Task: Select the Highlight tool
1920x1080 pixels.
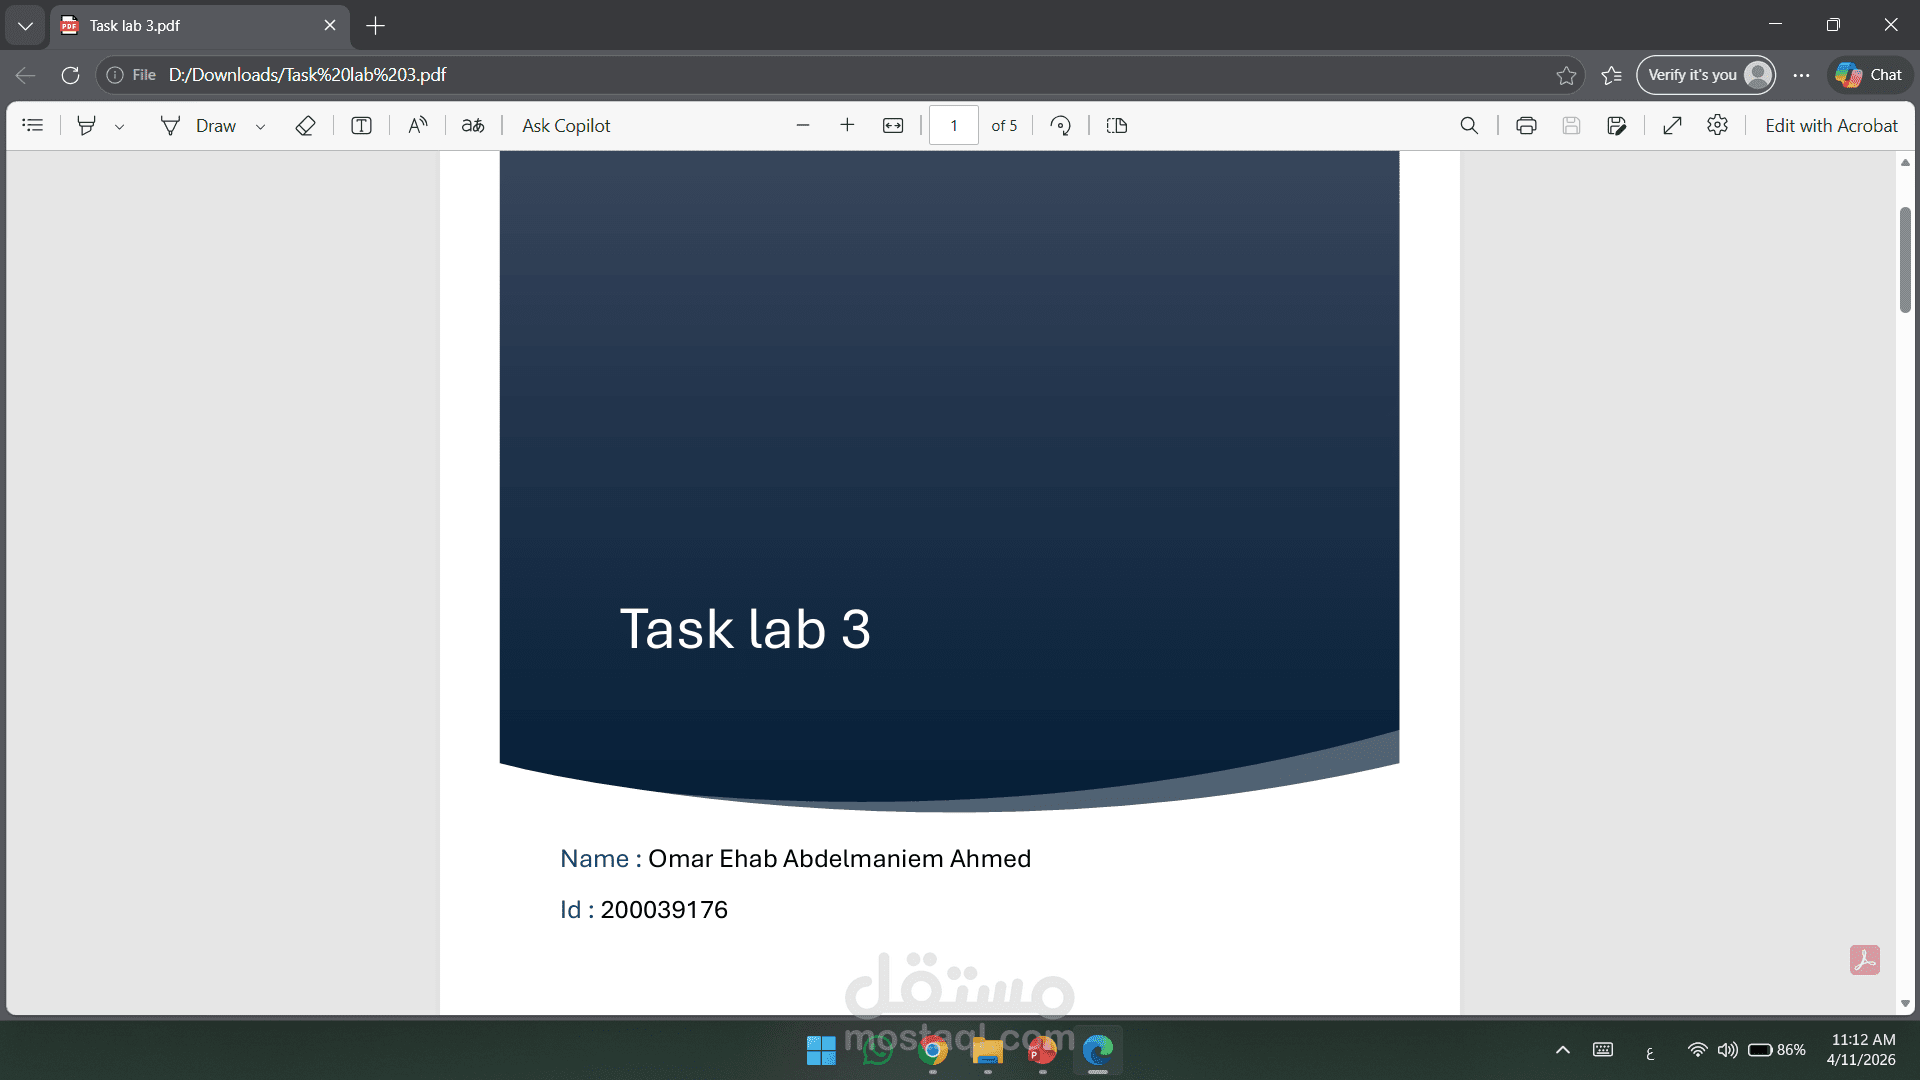Action: (87, 125)
